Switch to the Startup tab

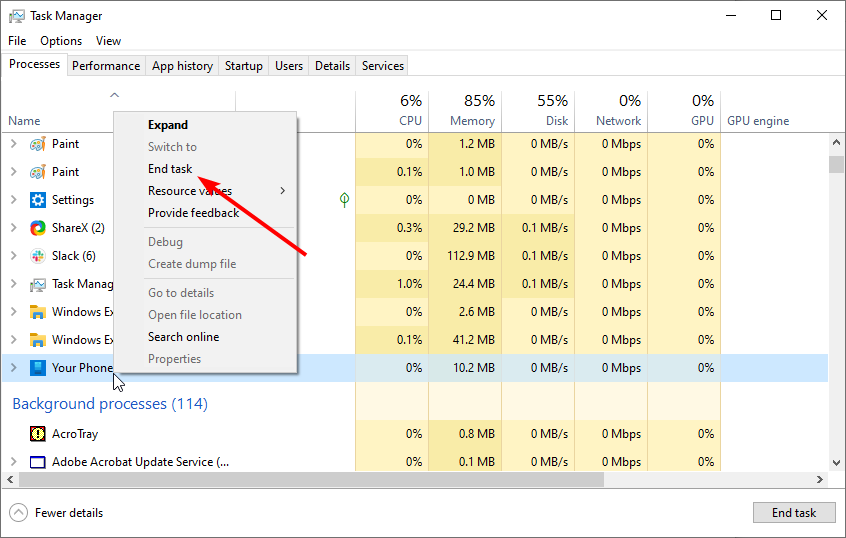(x=244, y=66)
